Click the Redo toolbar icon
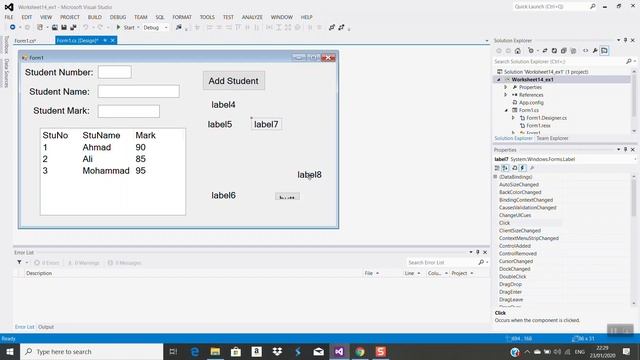 pyautogui.click(x=100, y=27)
